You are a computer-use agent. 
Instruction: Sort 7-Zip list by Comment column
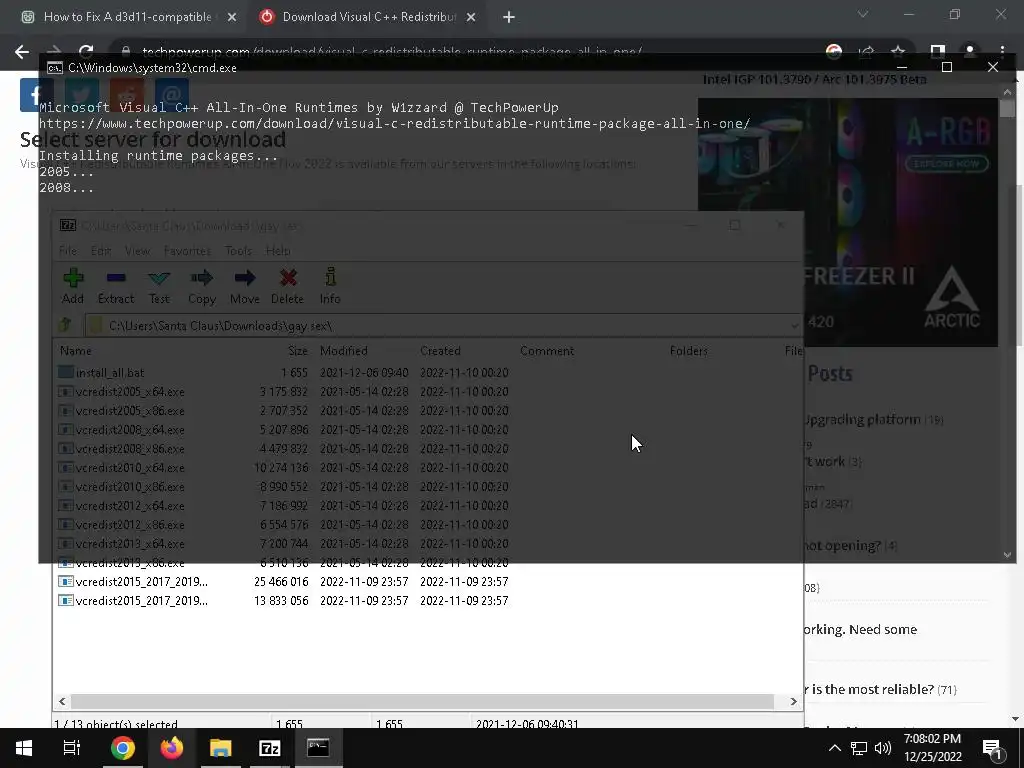click(x=547, y=351)
